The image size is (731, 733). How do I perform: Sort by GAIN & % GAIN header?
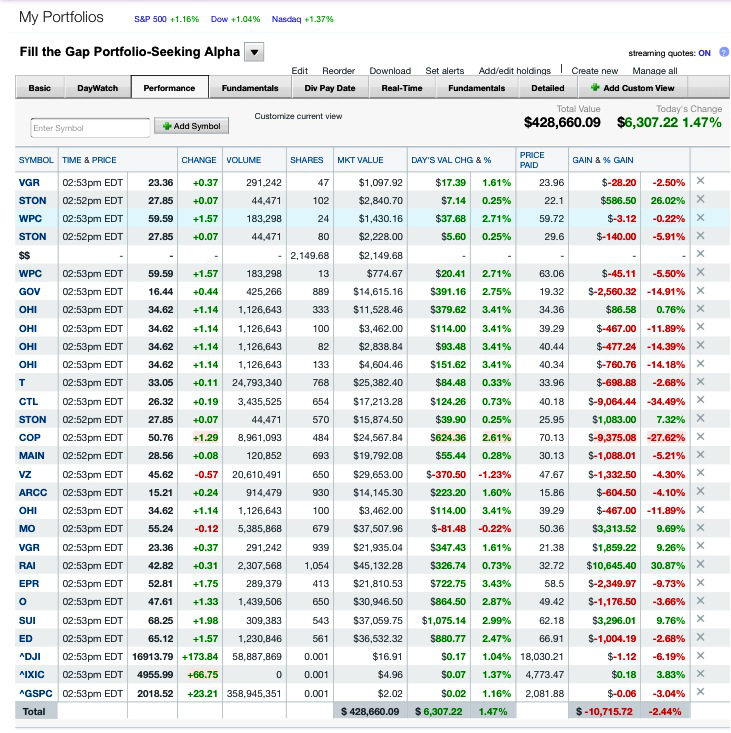(x=603, y=160)
